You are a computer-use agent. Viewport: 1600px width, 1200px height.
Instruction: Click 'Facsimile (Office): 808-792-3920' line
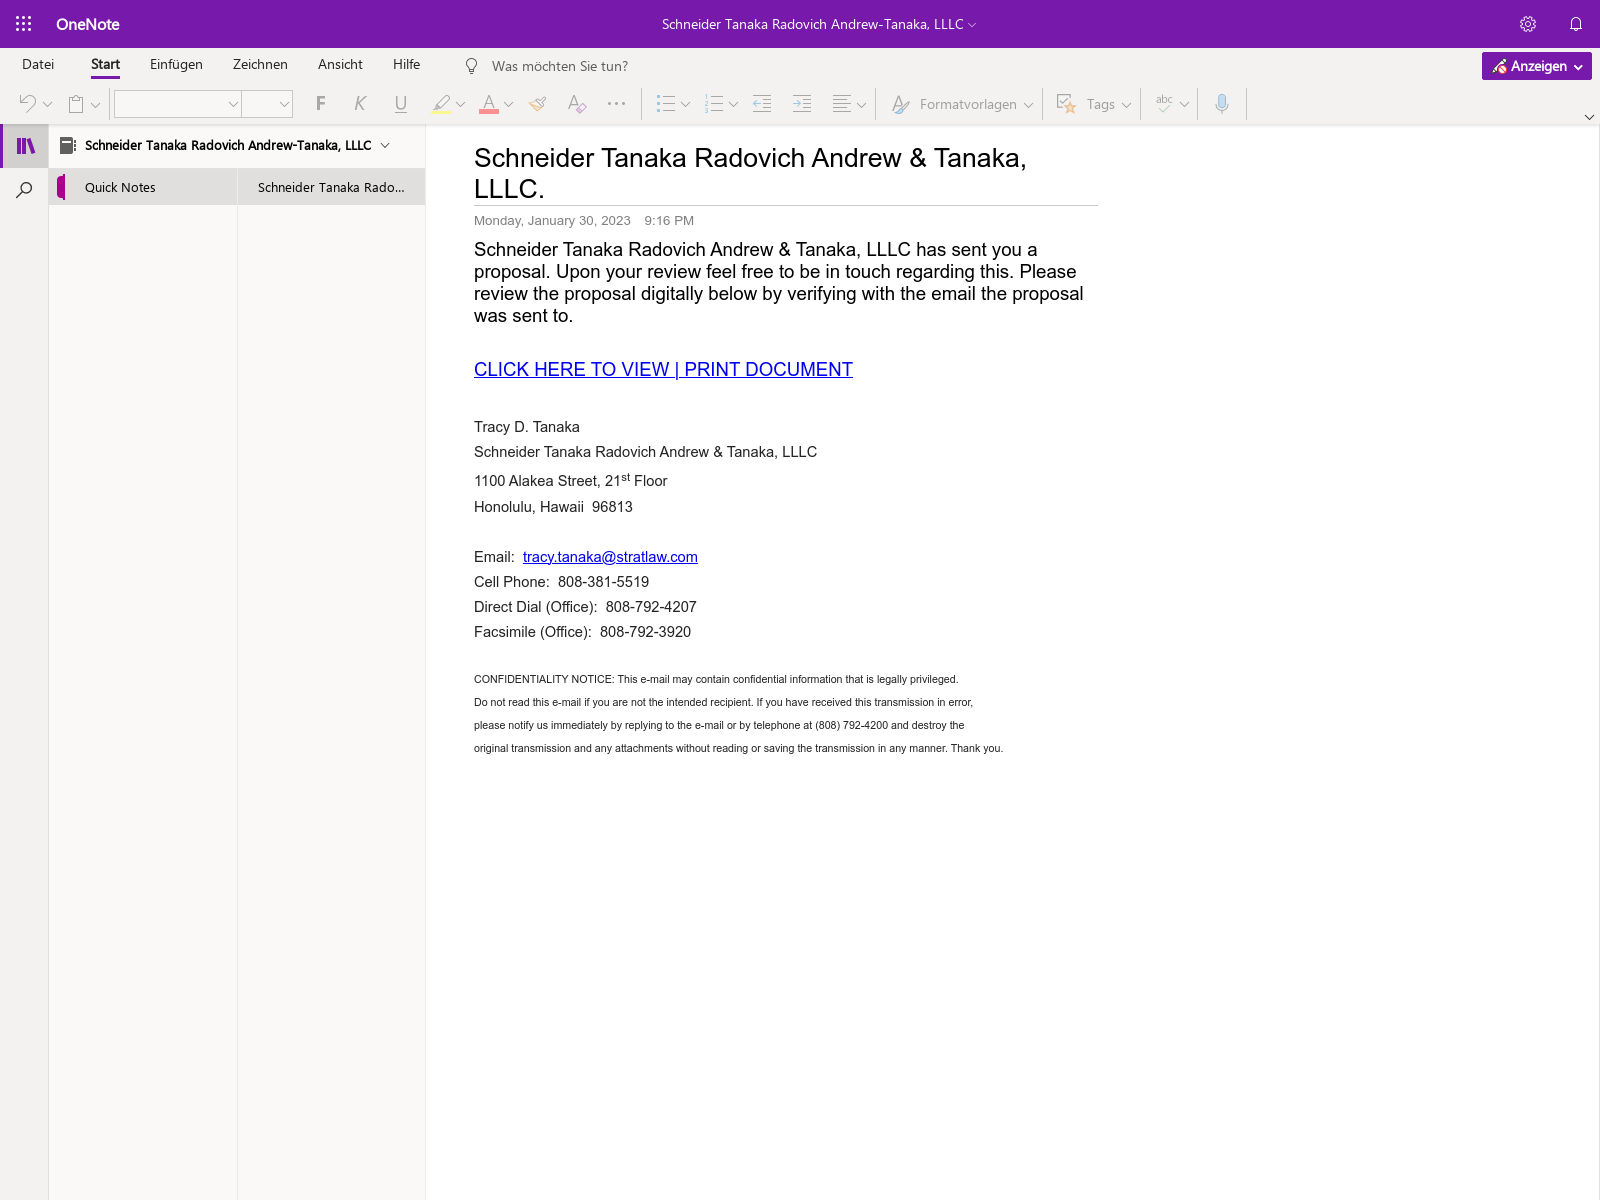pos(582,632)
